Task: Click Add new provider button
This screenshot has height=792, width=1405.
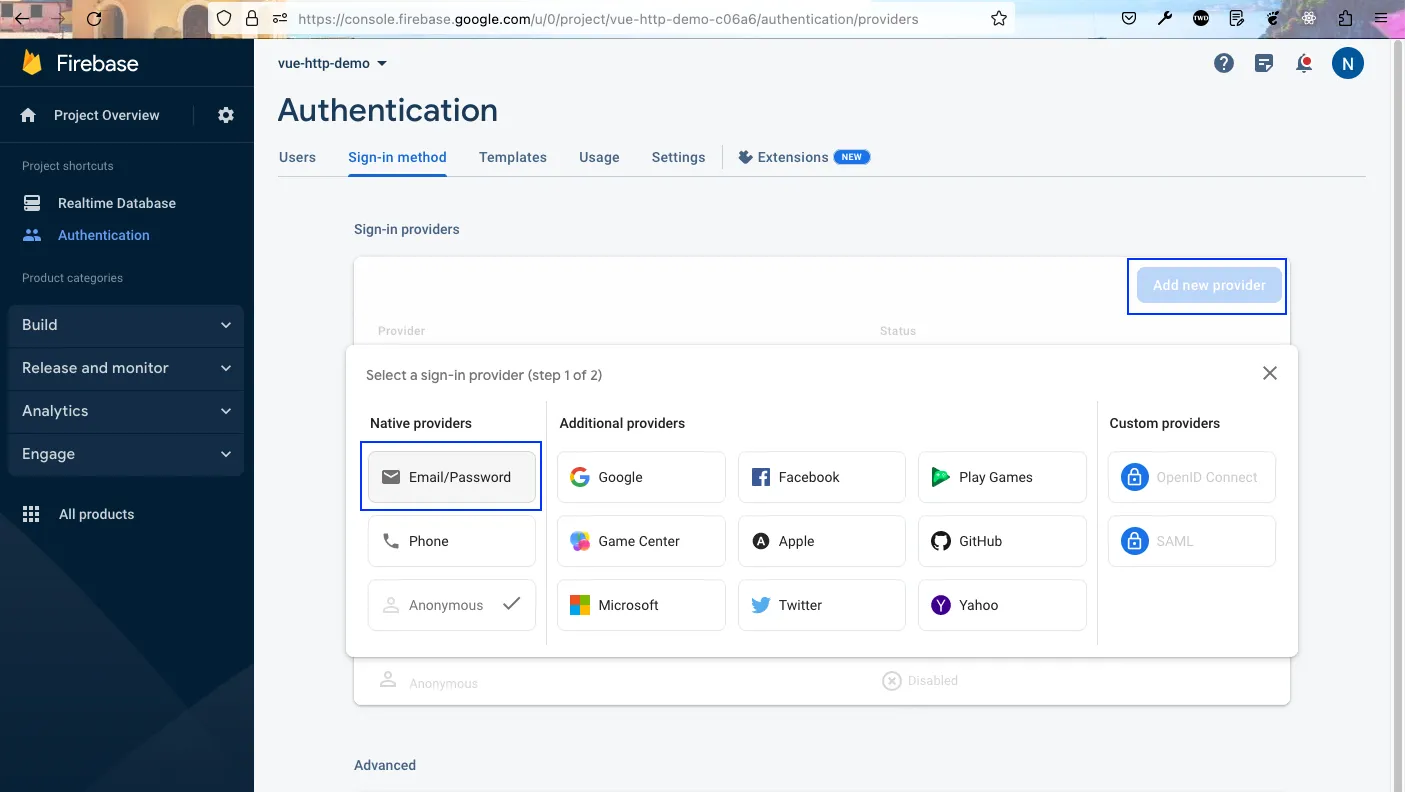Action: (1209, 285)
